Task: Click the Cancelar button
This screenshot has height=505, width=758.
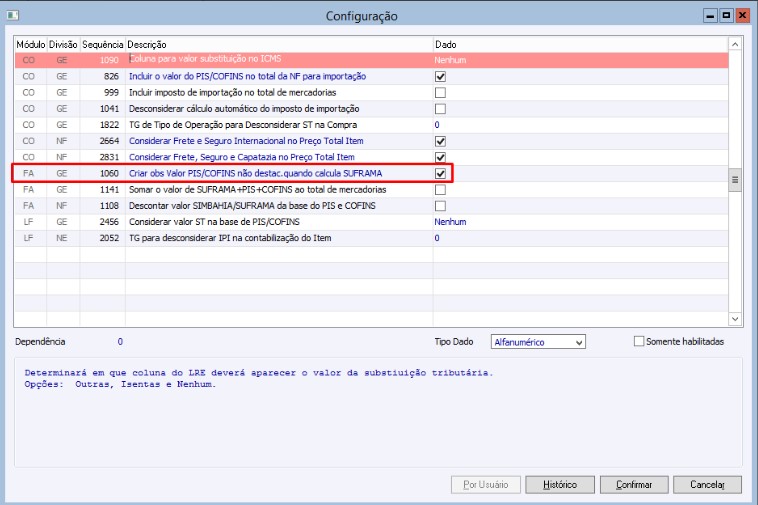Action: 707,484
